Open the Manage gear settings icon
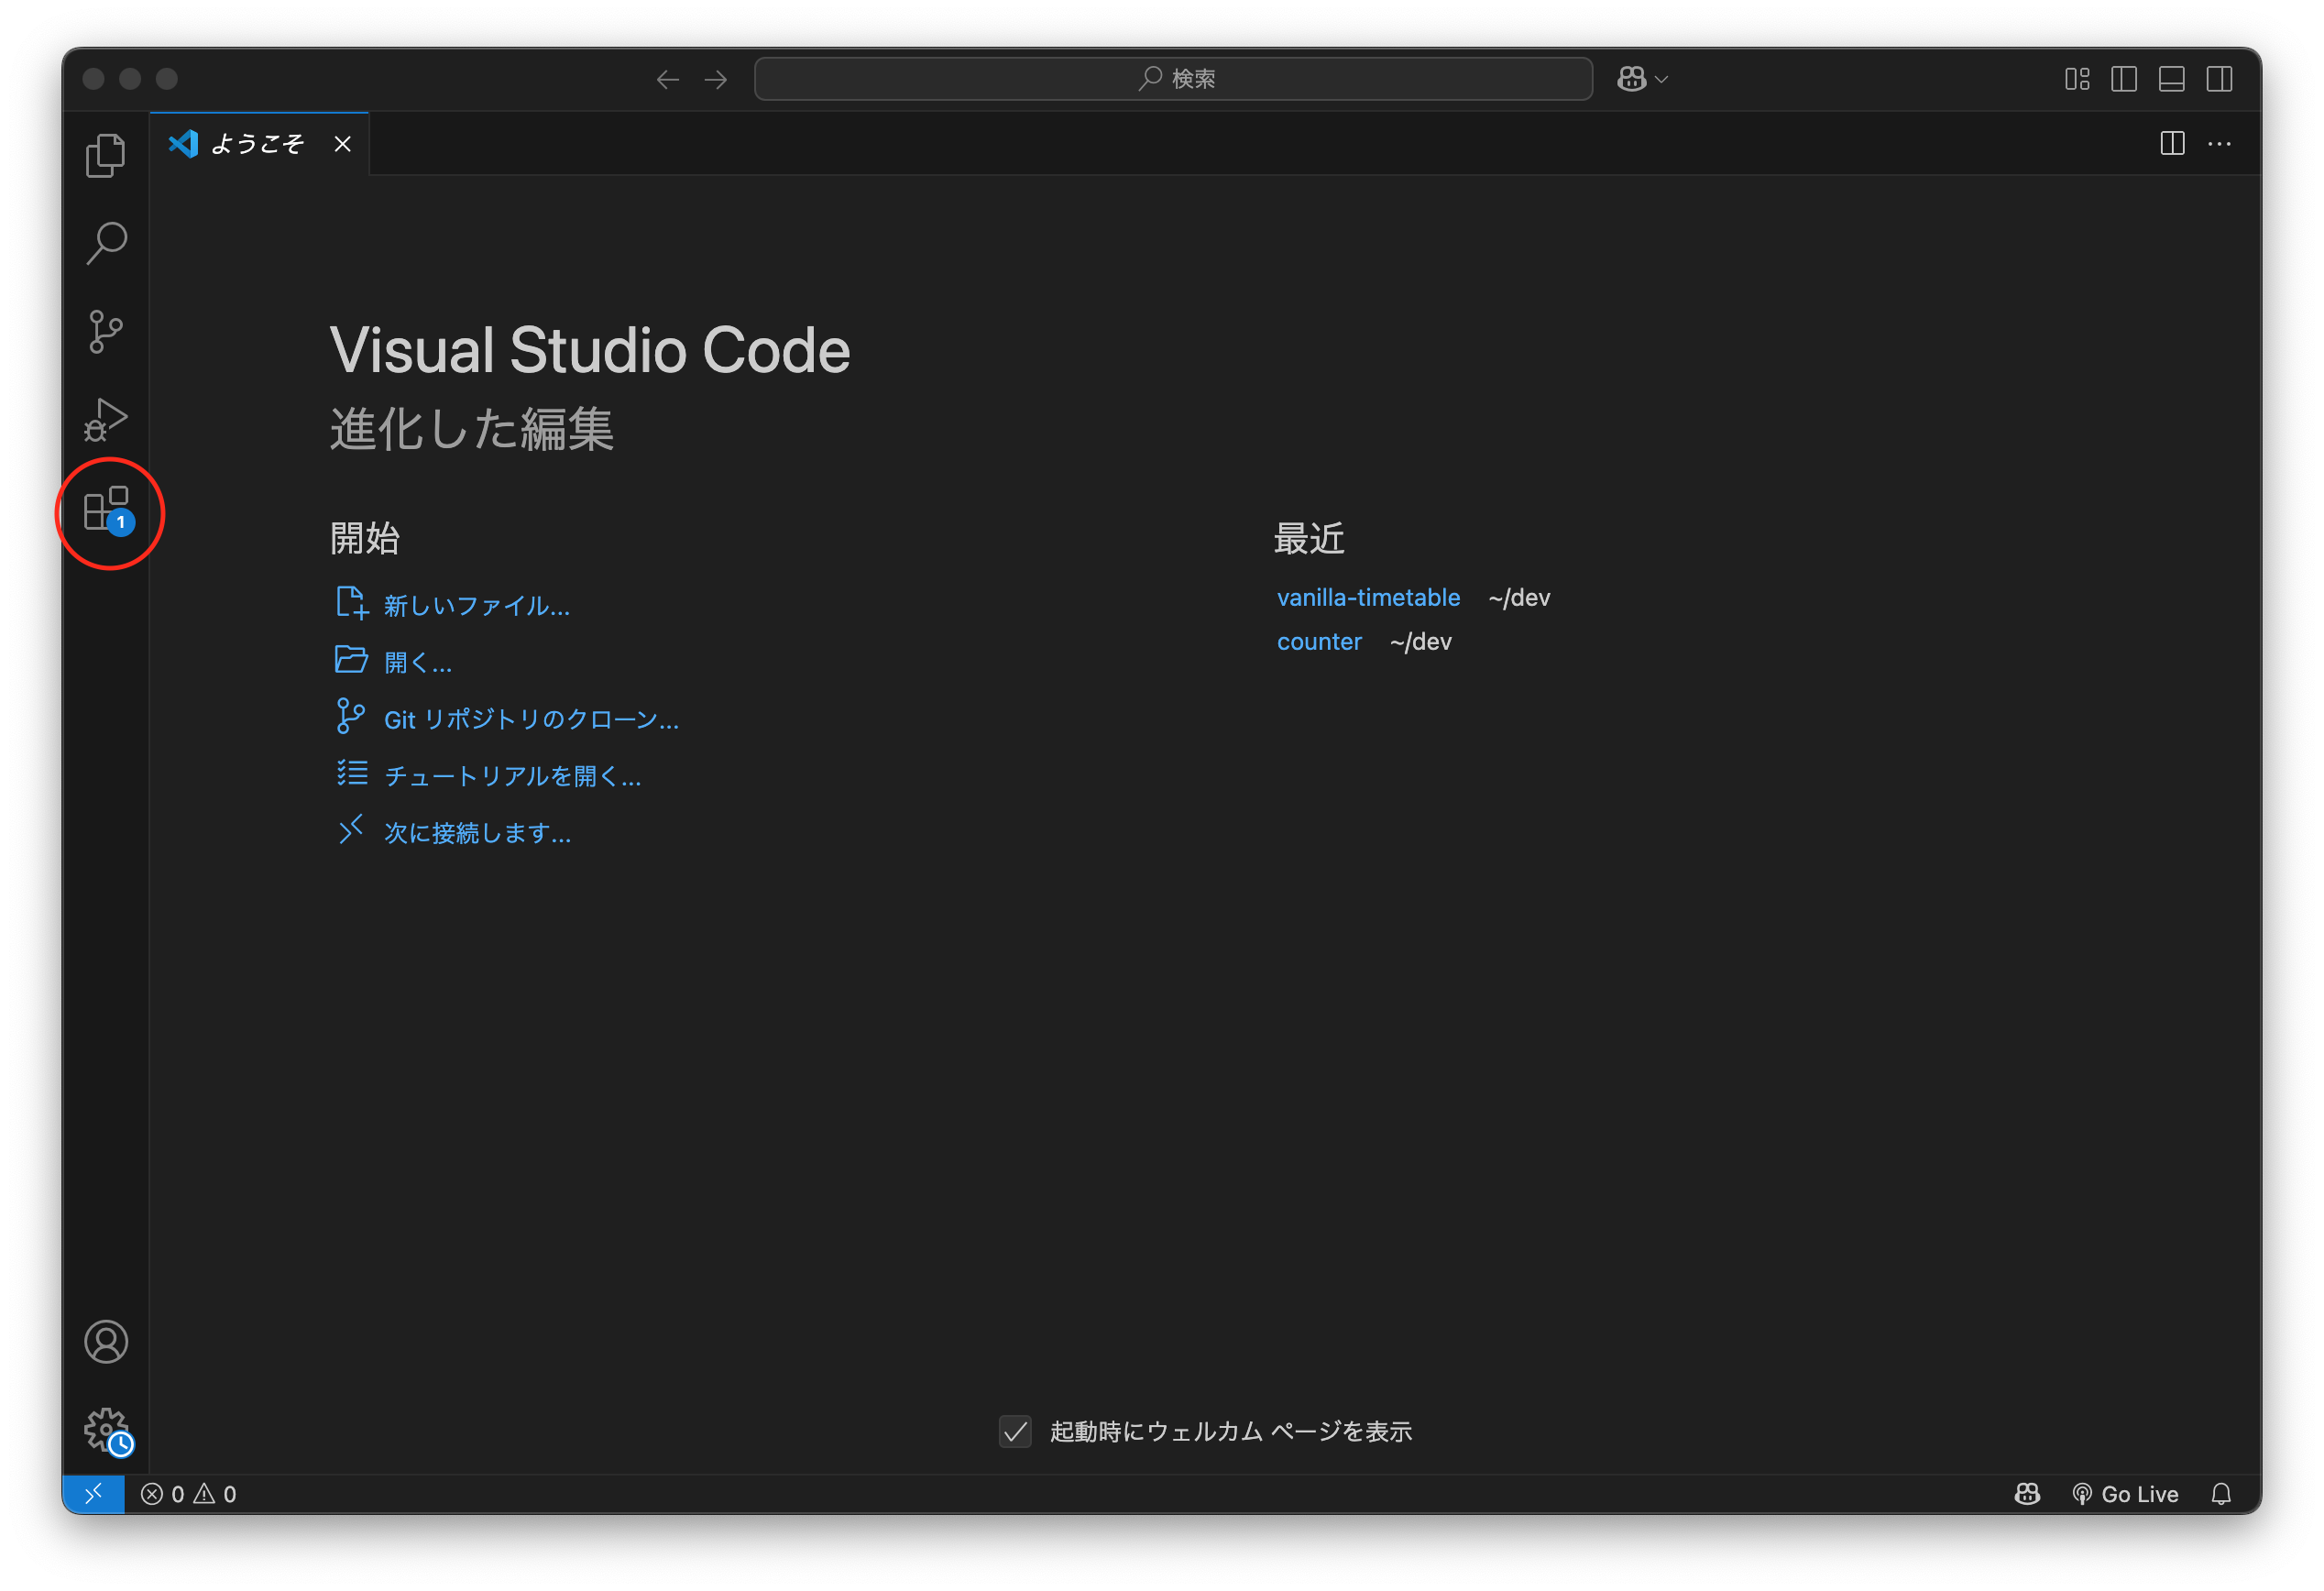 pyautogui.click(x=106, y=1430)
